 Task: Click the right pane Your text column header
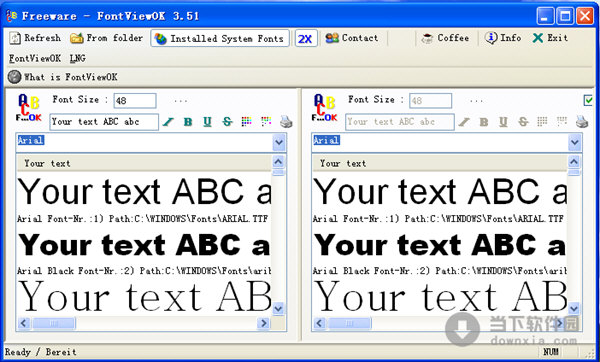(439, 163)
